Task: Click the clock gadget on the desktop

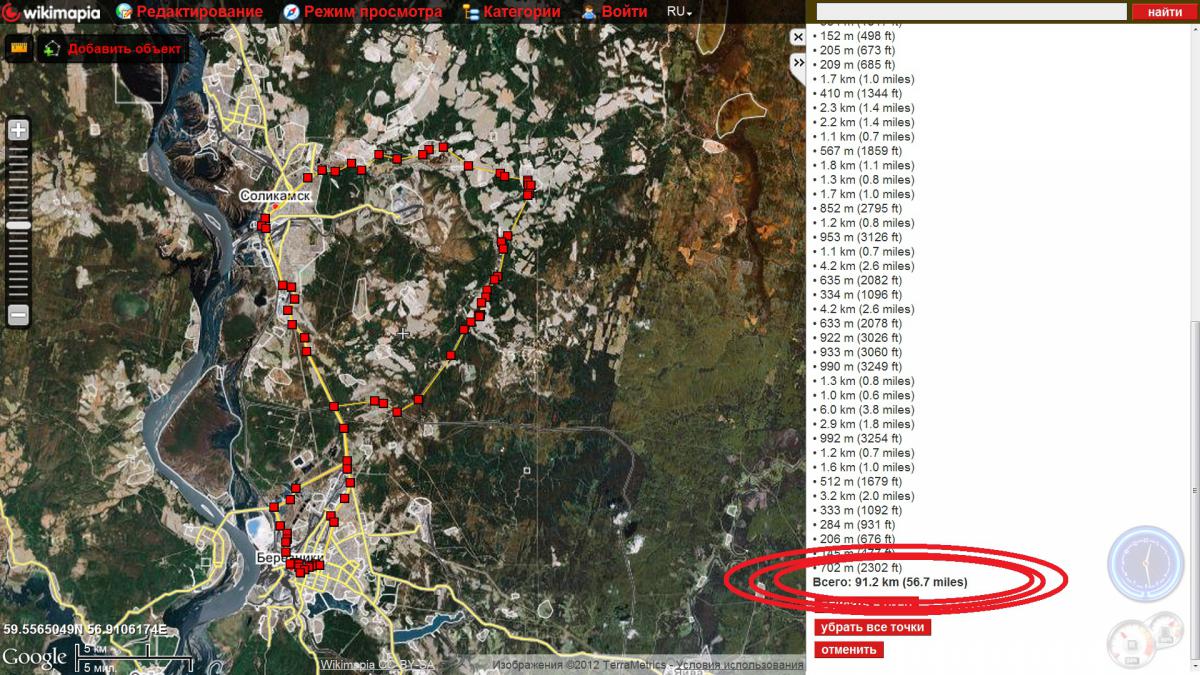Action: (1145, 563)
